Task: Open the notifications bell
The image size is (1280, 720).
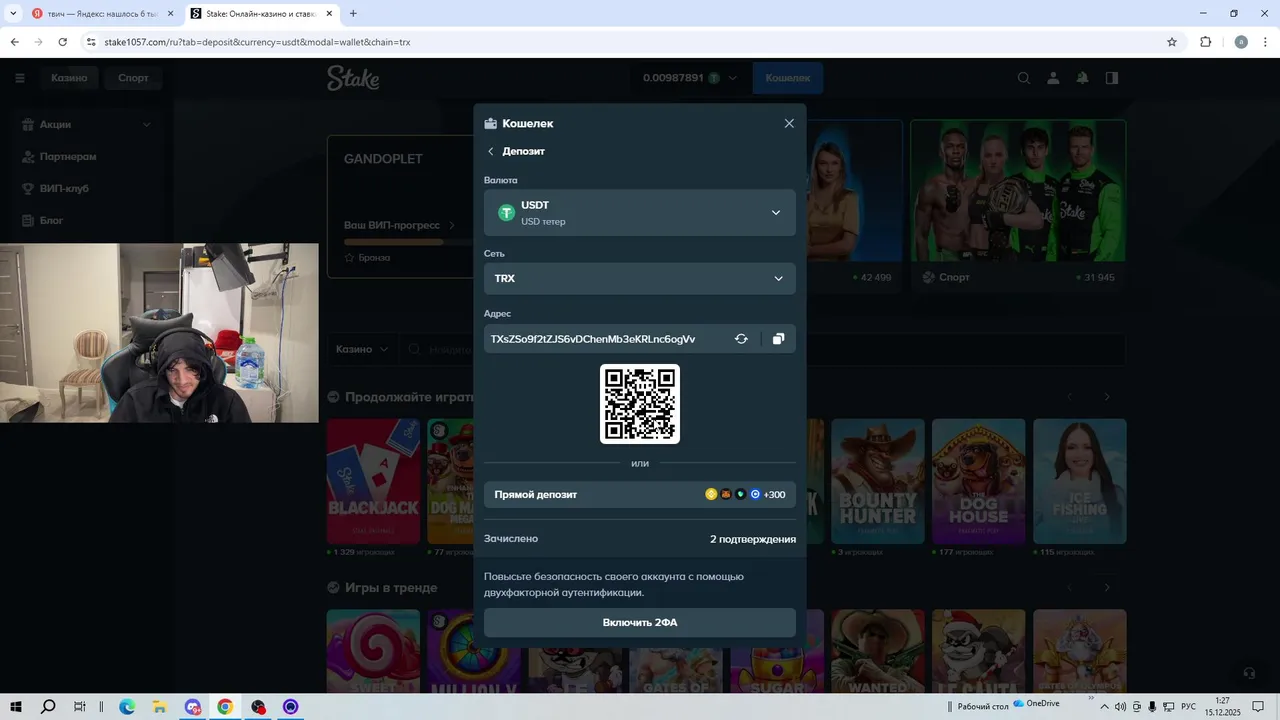Action: (1082, 78)
